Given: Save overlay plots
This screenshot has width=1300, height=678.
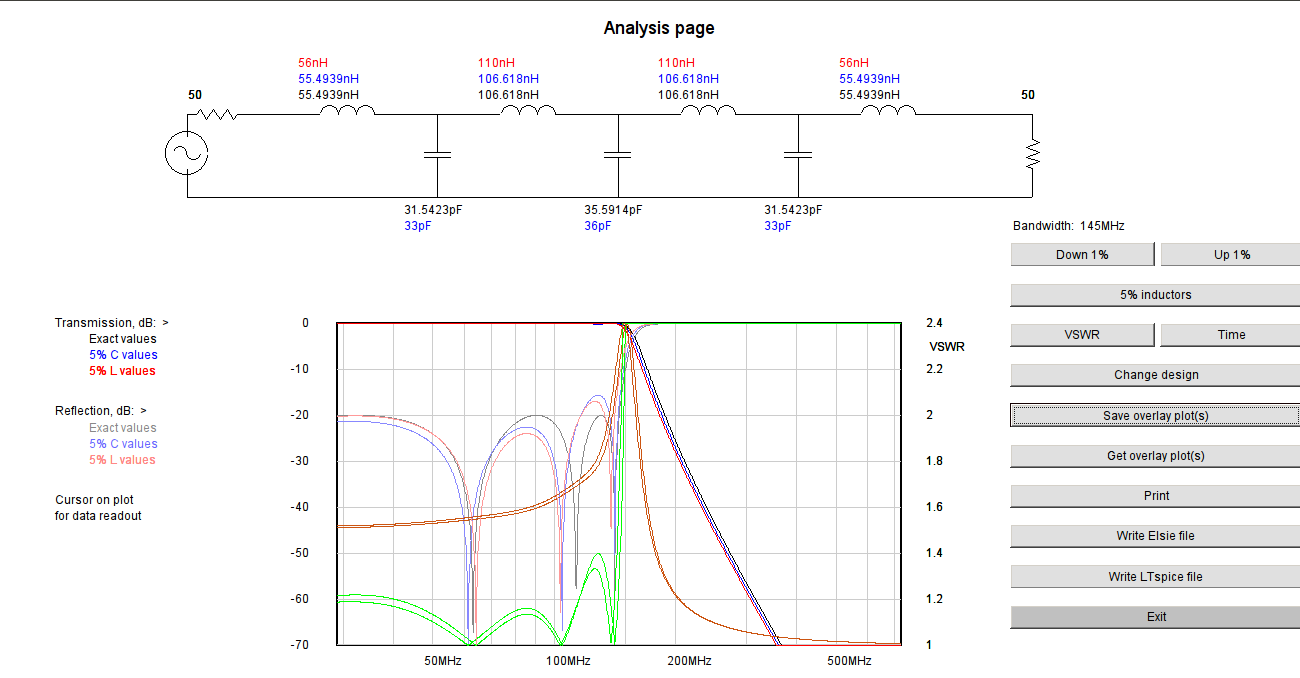Looking at the screenshot, I should [x=1155, y=415].
